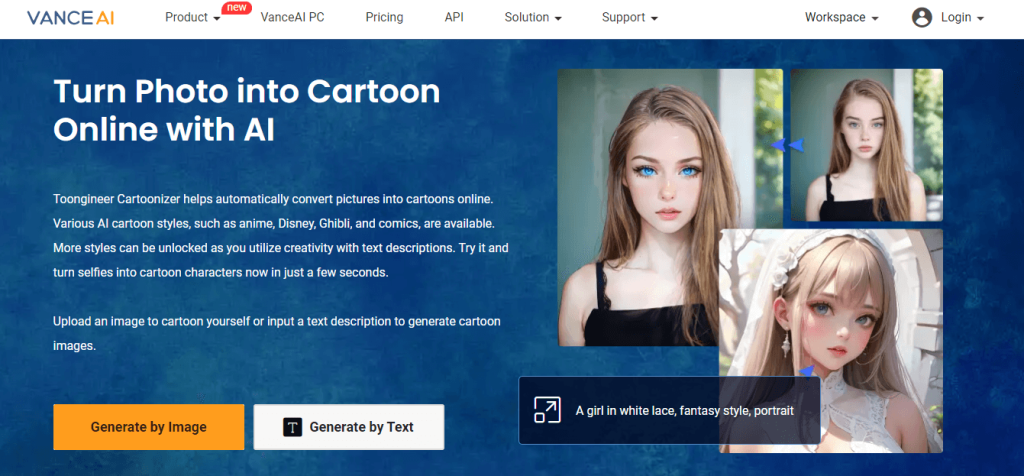Screen dimensions: 1024x476
Task: Open the Workspace dropdown
Action: [x=841, y=18]
